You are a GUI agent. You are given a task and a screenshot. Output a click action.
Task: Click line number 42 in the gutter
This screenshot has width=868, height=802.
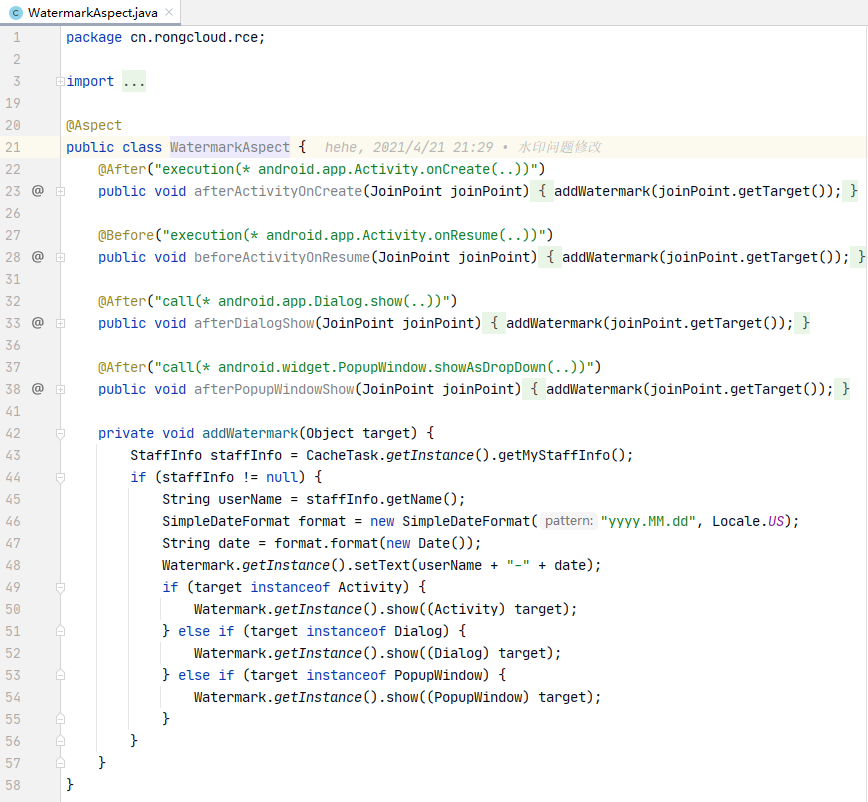(x=13, y=433)
